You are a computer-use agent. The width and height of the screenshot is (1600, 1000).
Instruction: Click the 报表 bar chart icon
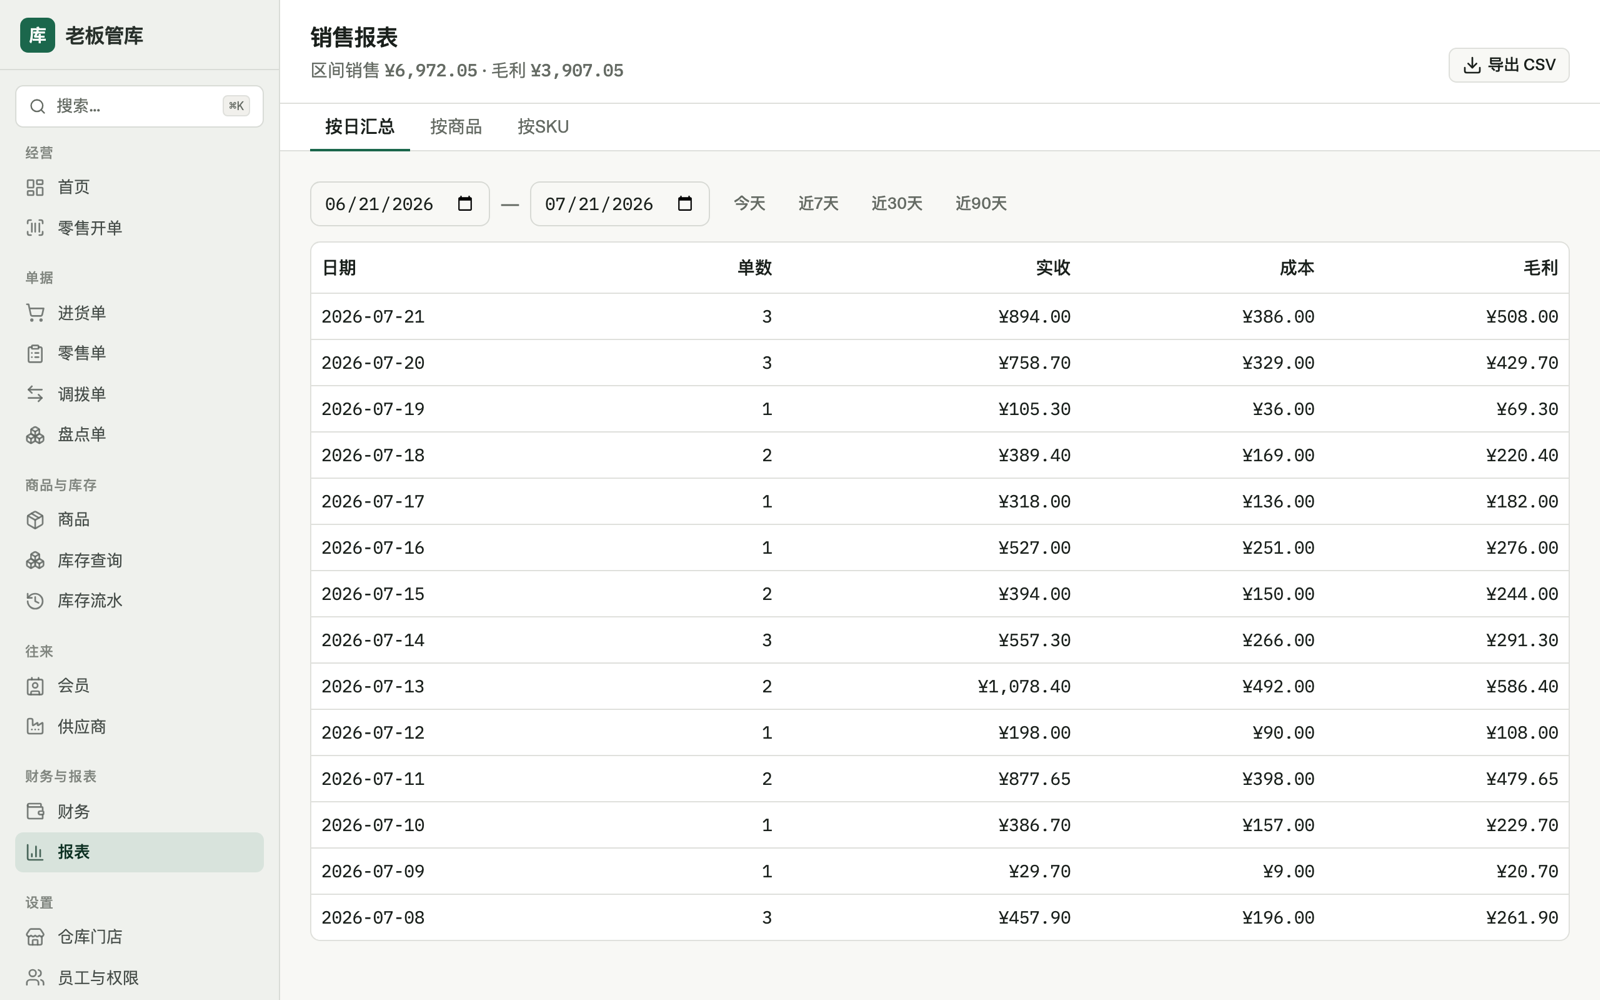coord(35,852)
